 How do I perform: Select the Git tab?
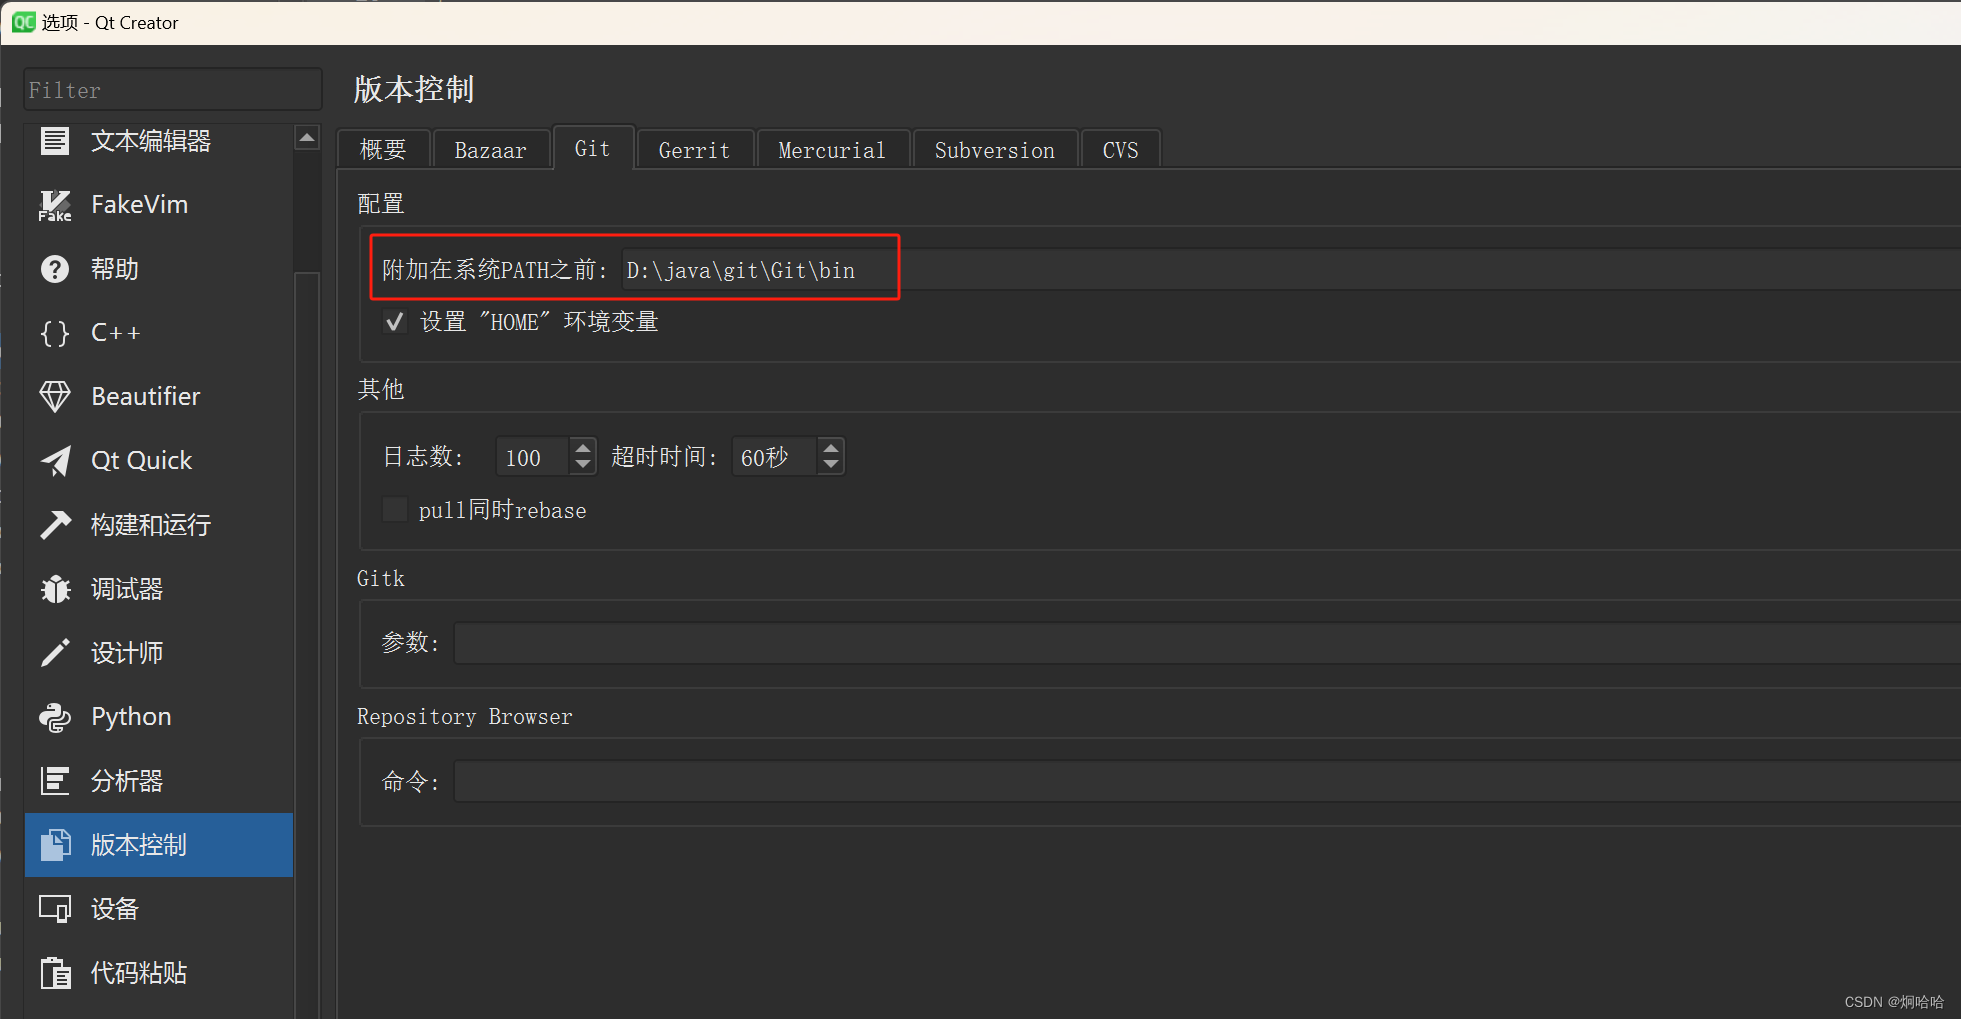593,148
